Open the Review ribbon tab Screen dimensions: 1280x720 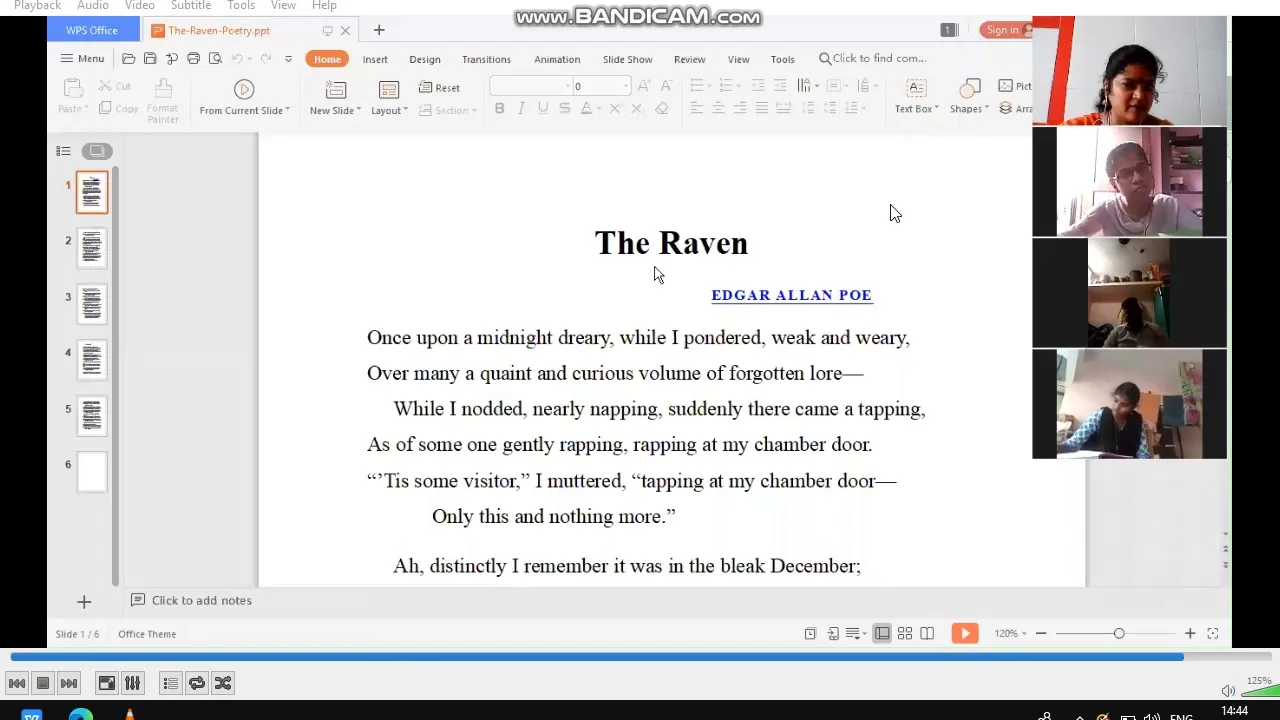pos(689,59)
